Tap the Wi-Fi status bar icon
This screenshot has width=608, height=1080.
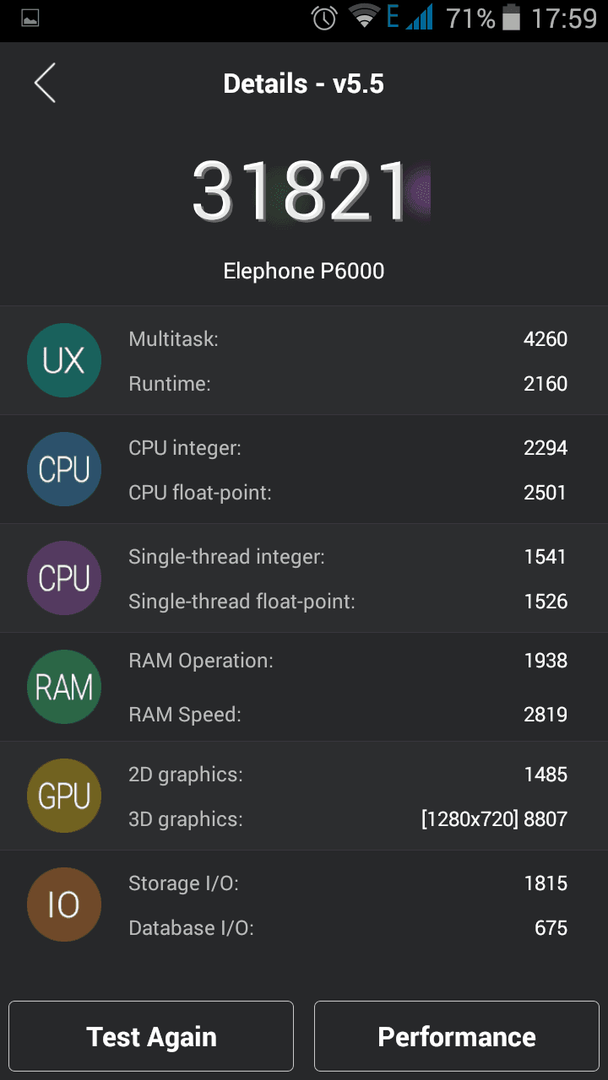(363, 18)
